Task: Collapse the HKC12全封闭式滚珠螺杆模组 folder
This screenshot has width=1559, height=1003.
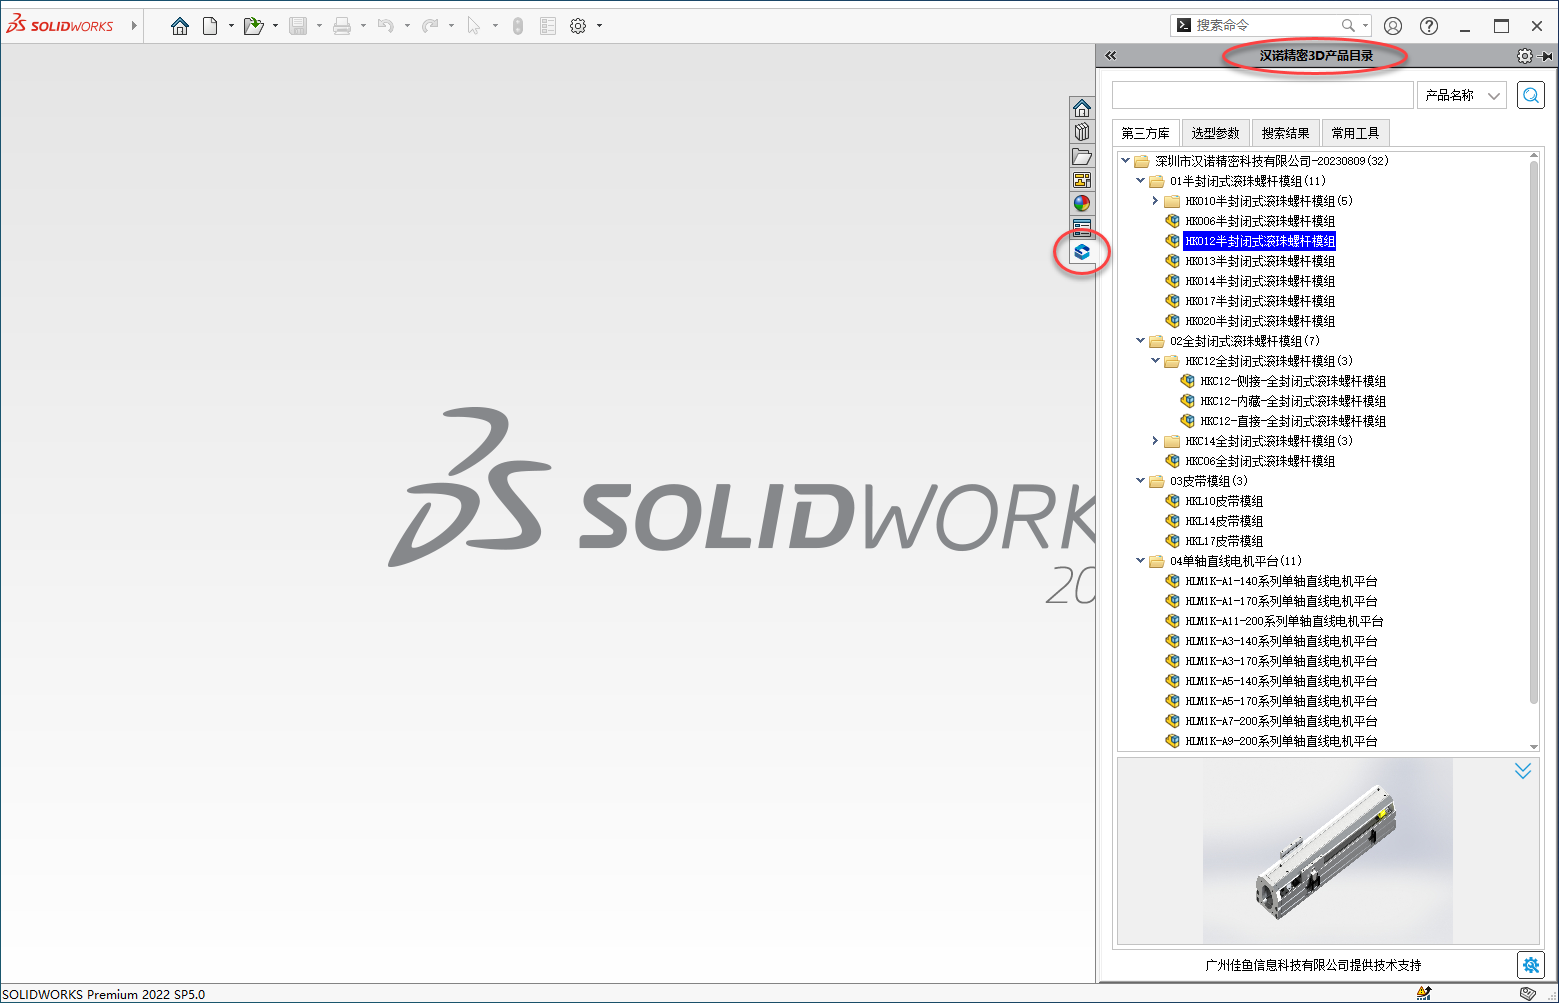Action: [1155, 360]
